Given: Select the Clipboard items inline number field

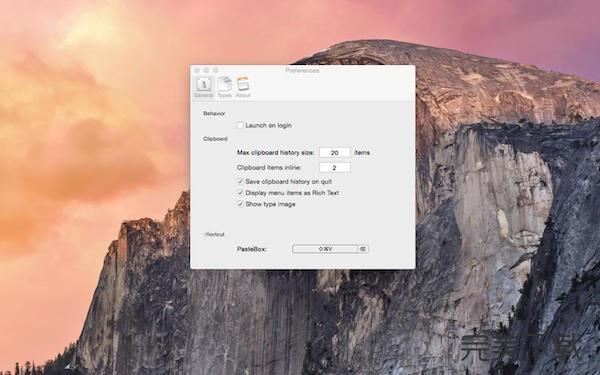Looking at the screenshot, I should (x=335, y=168).
